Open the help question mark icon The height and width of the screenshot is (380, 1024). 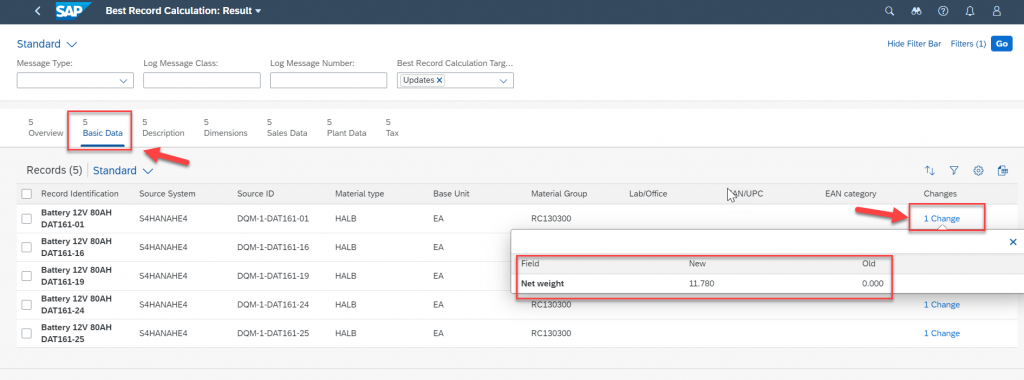click(942, 11)
